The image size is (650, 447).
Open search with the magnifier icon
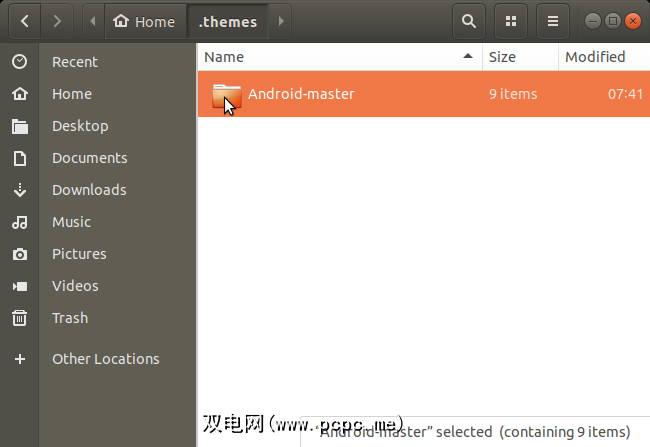469,21
